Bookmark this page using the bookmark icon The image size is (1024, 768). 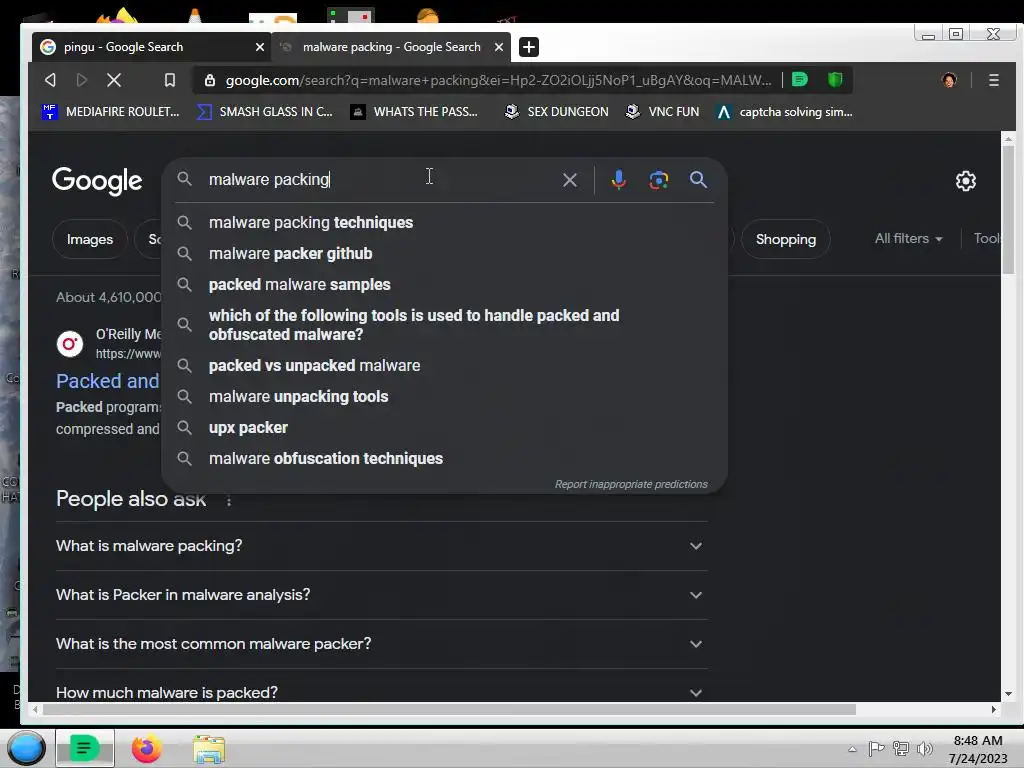pyautogui.click(x=170, y=80)
